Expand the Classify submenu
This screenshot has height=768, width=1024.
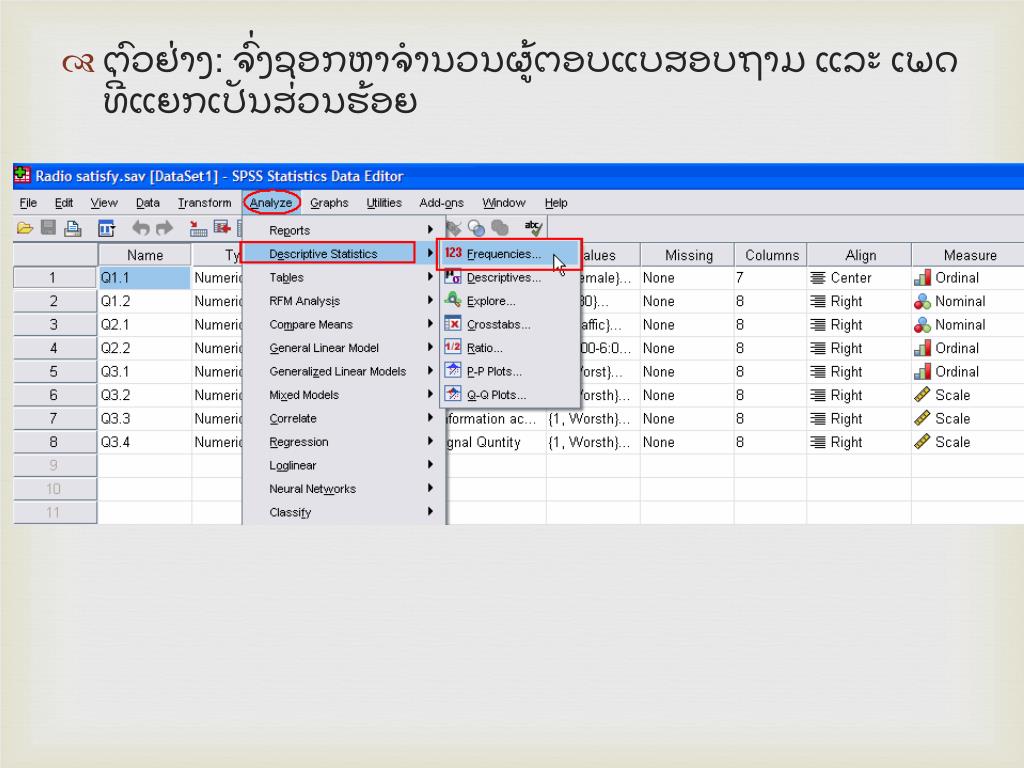coord(344,512)
